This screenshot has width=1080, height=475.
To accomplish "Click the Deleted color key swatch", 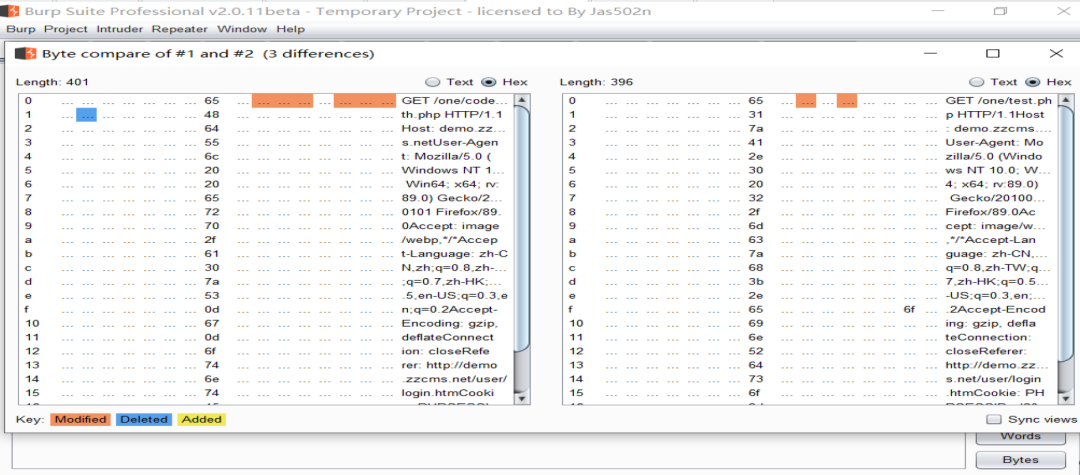I will click(x=143, y=419).
